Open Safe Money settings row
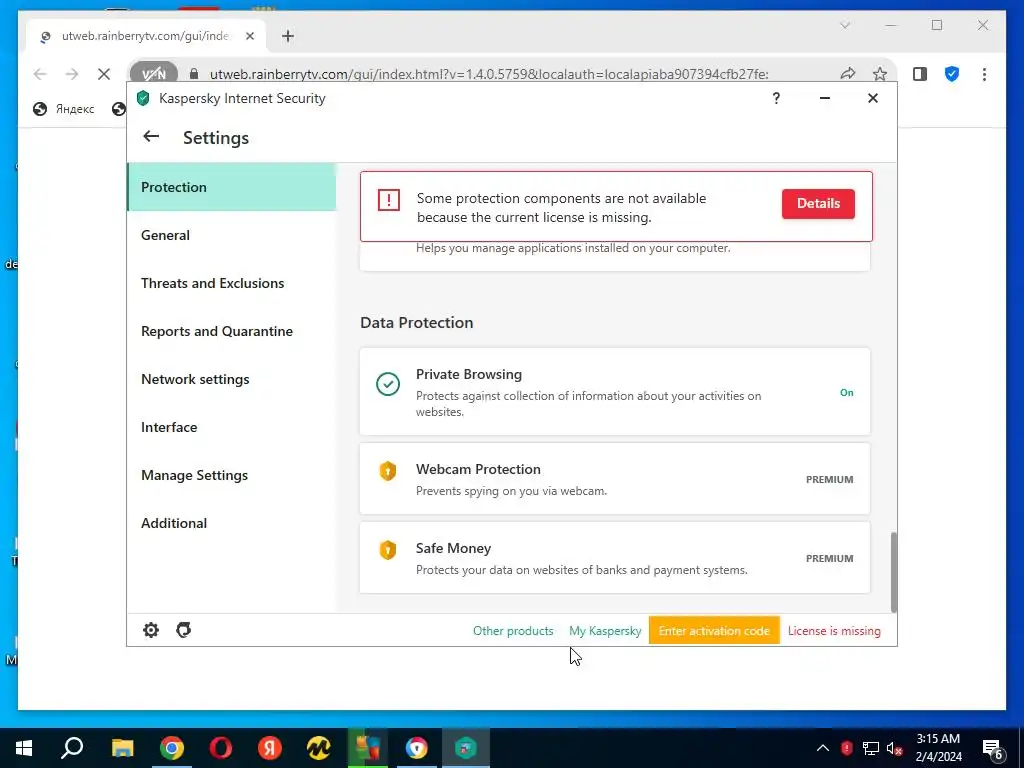The width and height of the screenshot is (1024, 768). [x=615, y=558]
